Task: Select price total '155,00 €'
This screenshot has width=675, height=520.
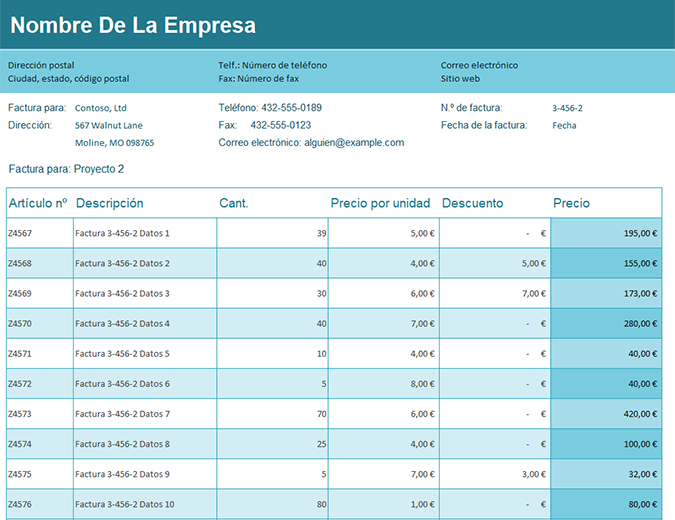Action: point(641,263)
